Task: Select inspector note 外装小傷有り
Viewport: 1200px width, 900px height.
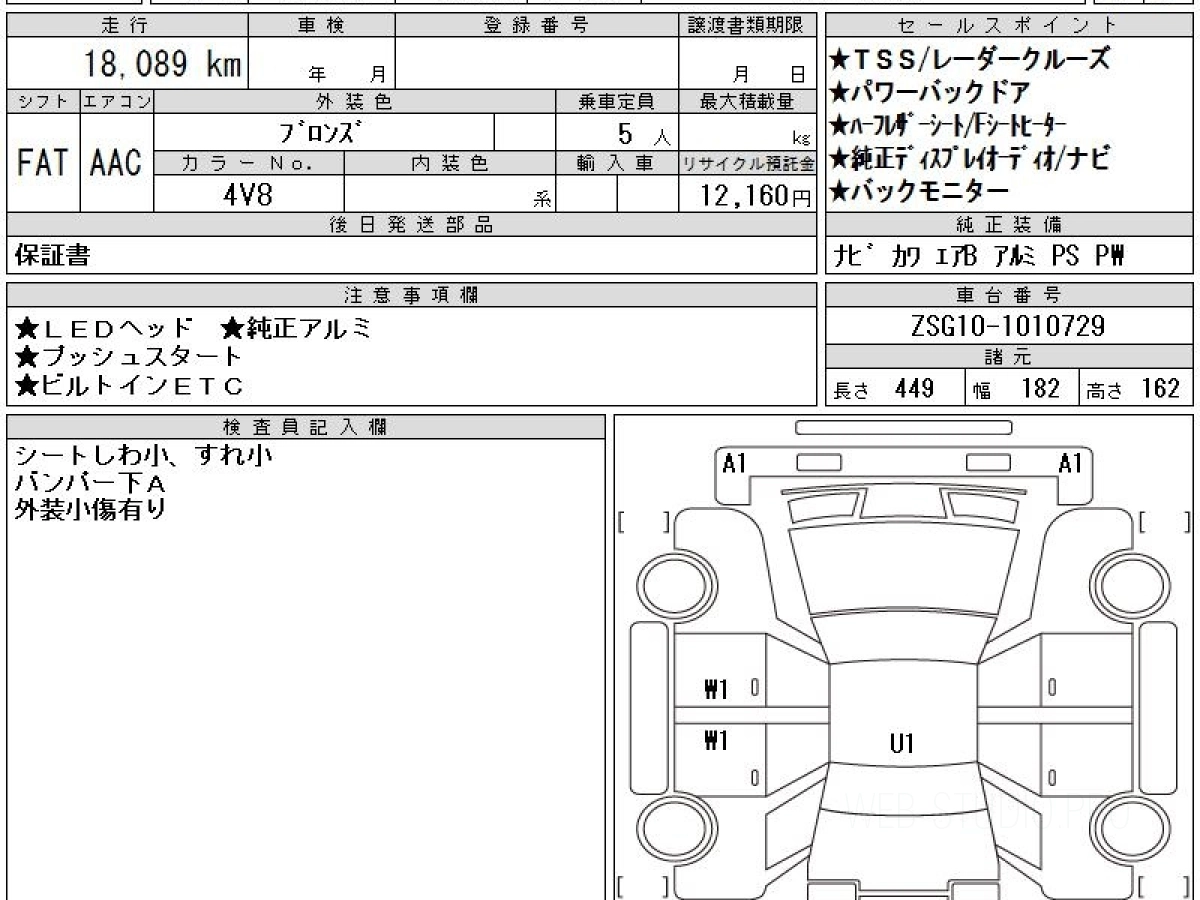Action: [x=90, y=509]
